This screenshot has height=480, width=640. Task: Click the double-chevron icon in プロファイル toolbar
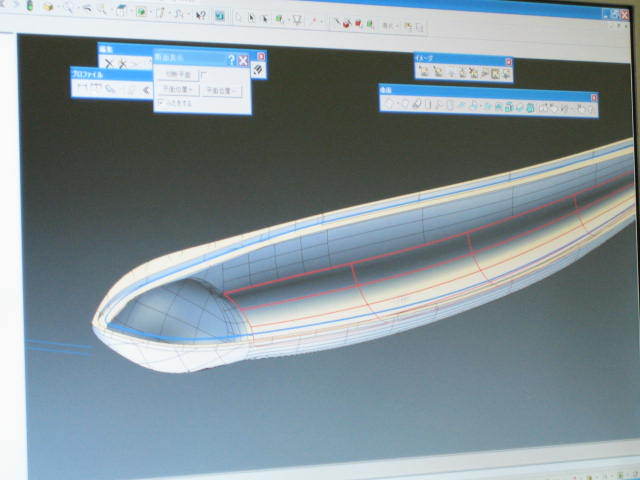click(147, 90)
